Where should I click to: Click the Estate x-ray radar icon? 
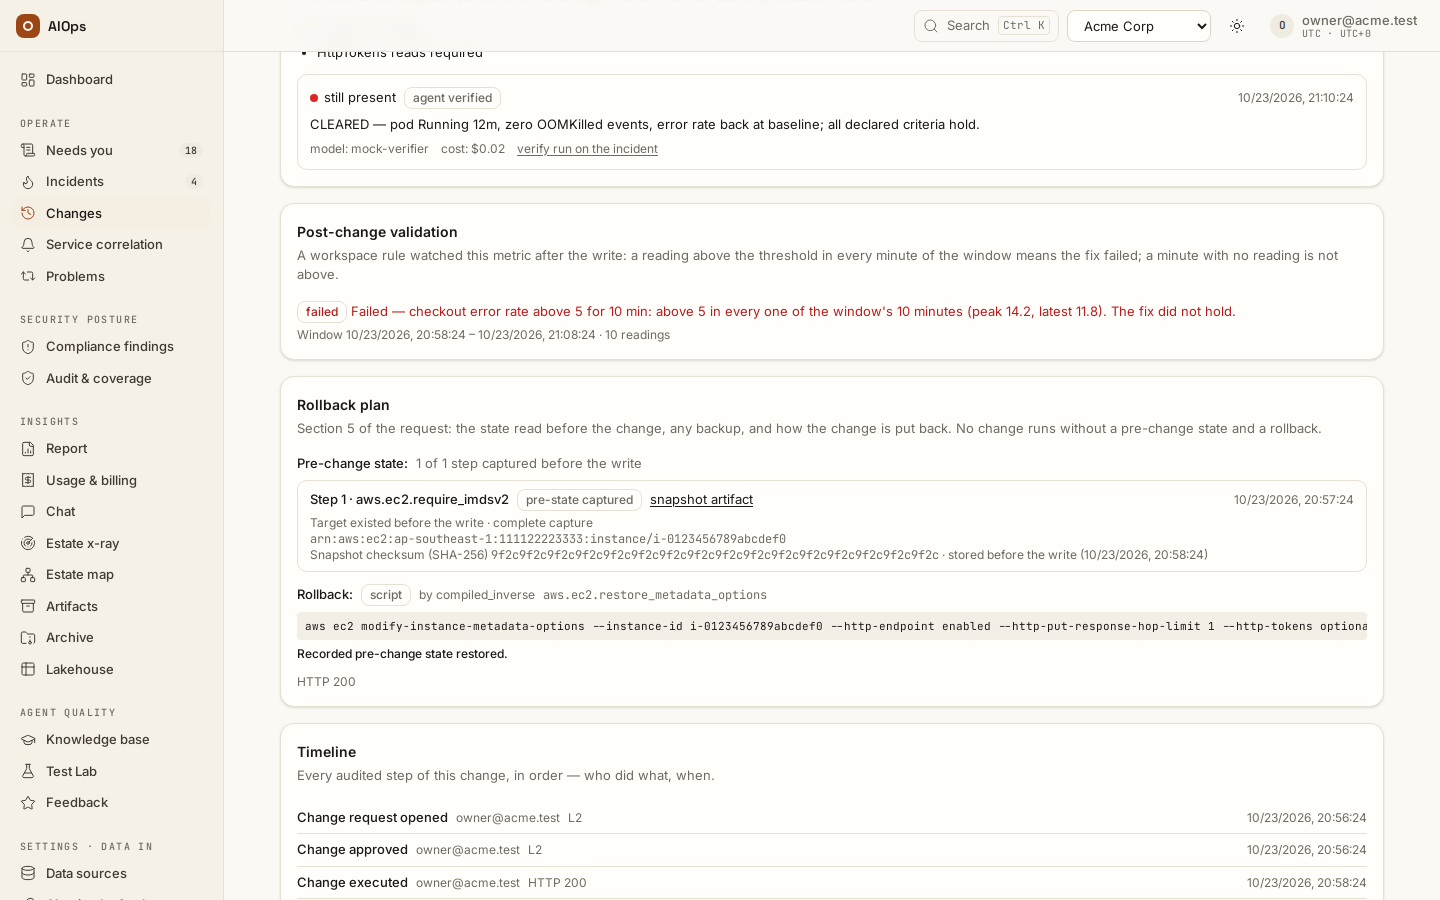pyautogui.click(x=28, y=544)
